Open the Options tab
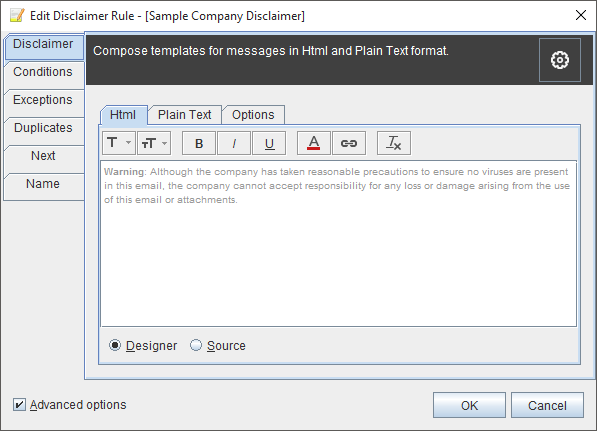 pos(253,115)
